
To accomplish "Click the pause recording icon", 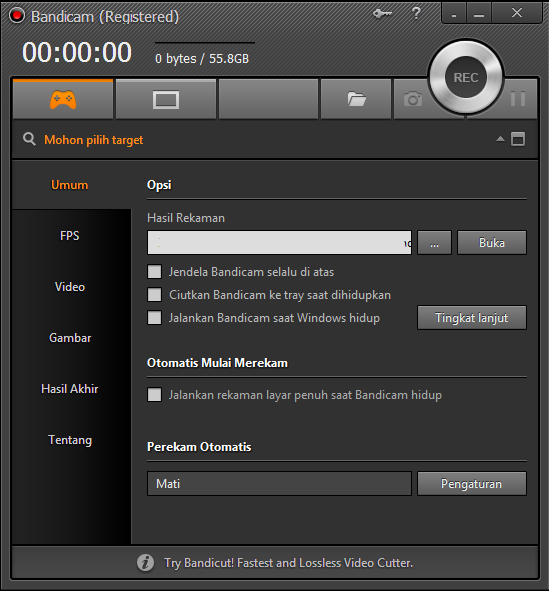I will tap(518, 99).
